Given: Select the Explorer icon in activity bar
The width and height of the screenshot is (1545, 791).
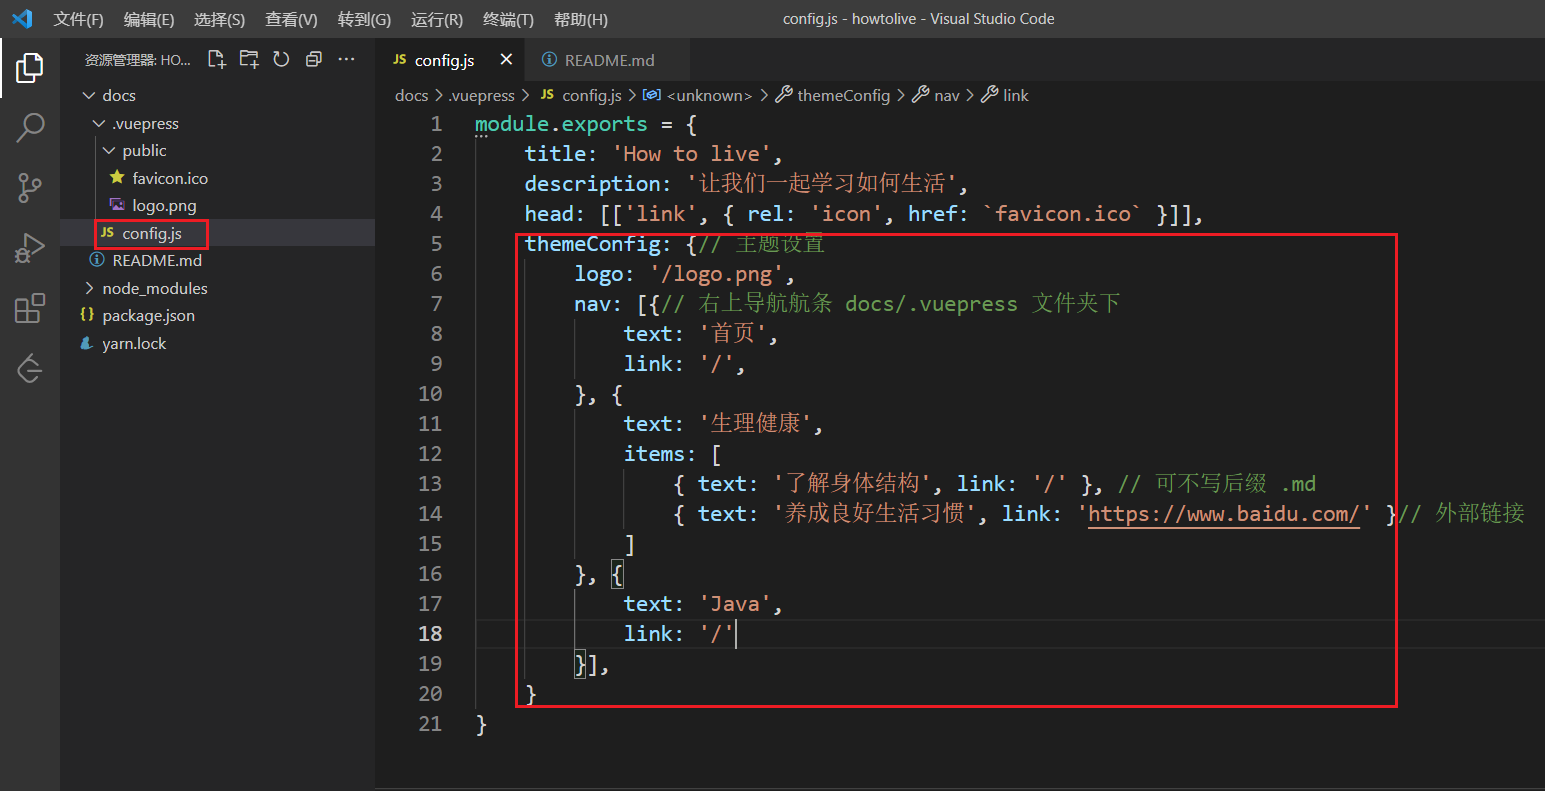Looking at the screenshot, I should [30, 68].
